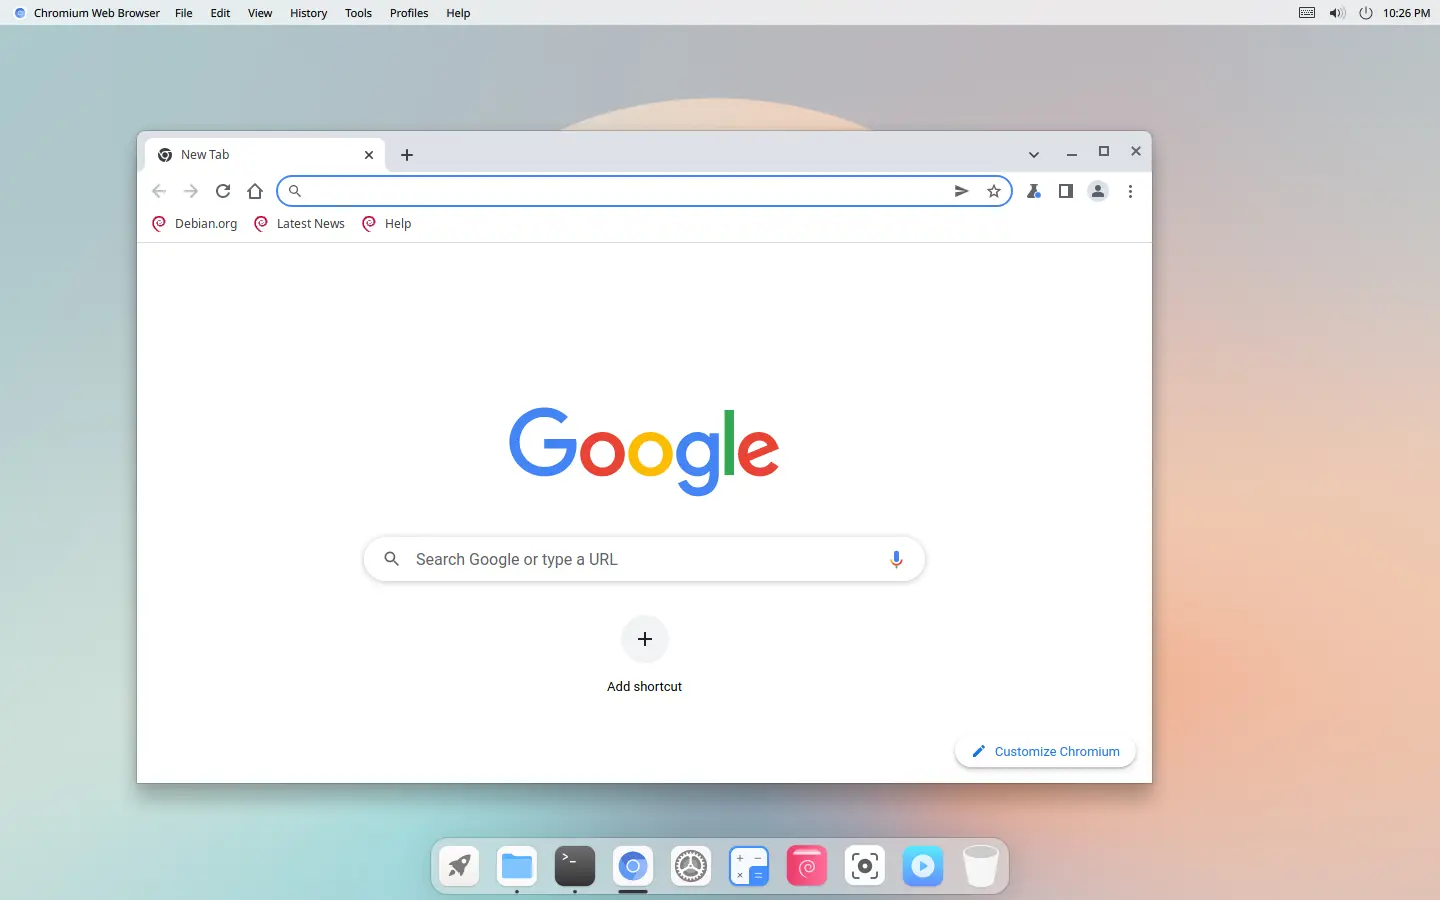
Task: Open the volume control in system tray
Action: click(x=1337, y=13)
